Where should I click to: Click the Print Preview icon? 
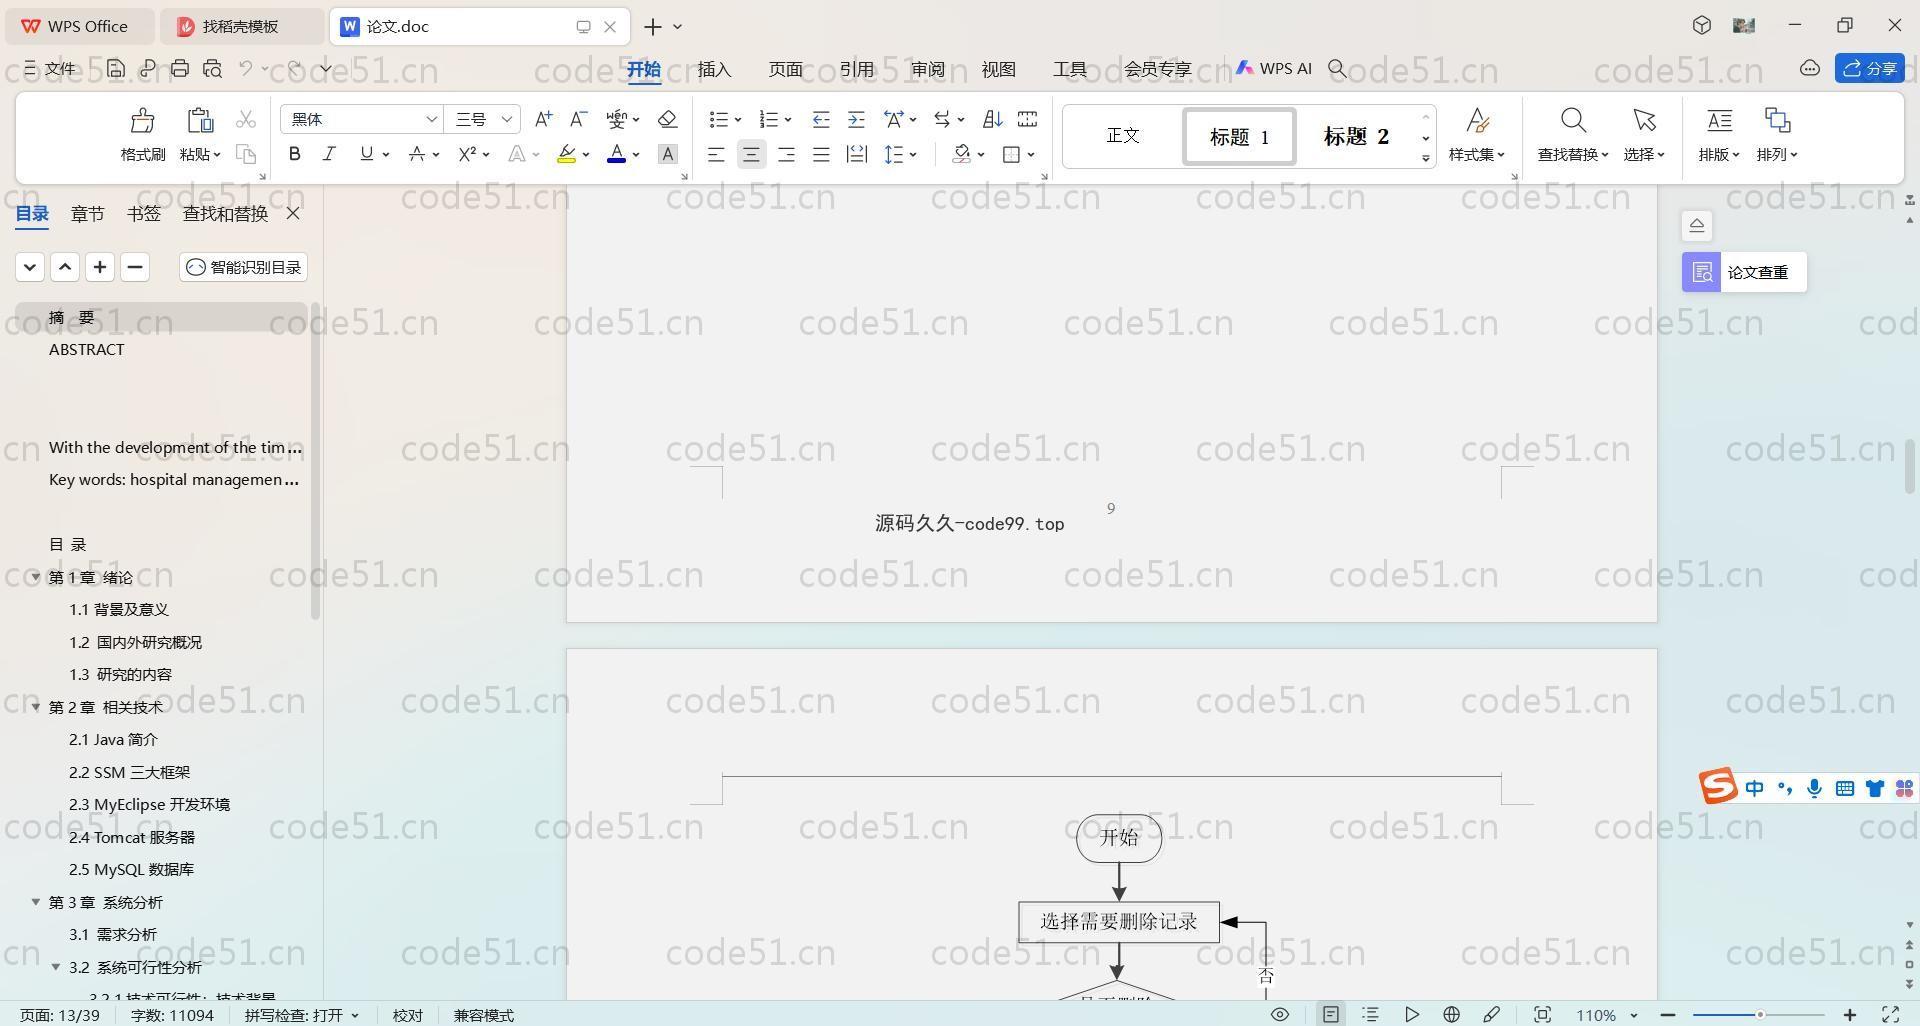tap(212, 68)
